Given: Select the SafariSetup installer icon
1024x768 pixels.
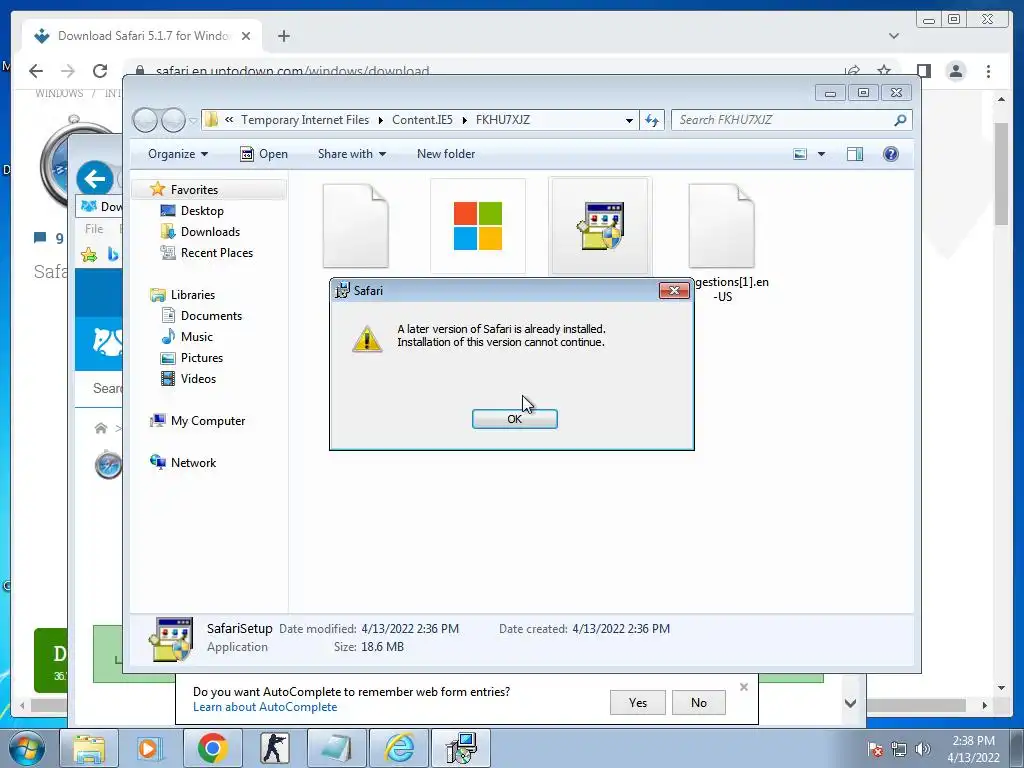Looking at the screenshot, I should point(601,226).
